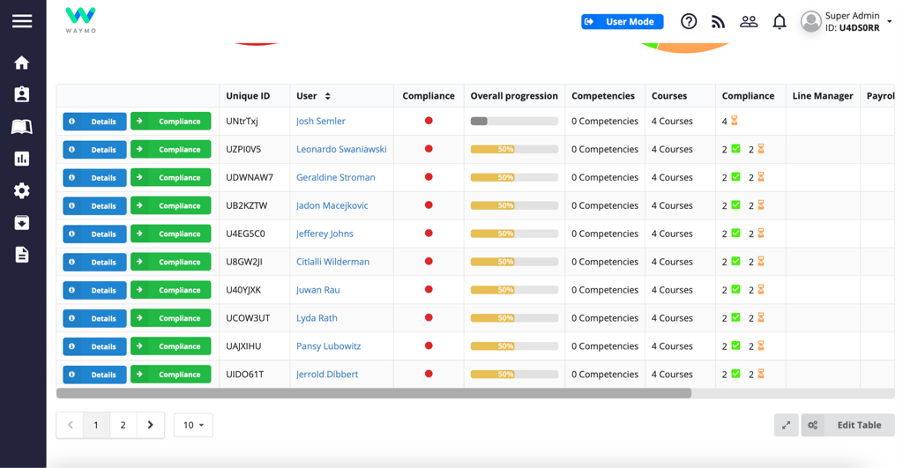Click the unique ID U8GW2JI
This screenshot has width=904, height=468.
pos(244,262)
